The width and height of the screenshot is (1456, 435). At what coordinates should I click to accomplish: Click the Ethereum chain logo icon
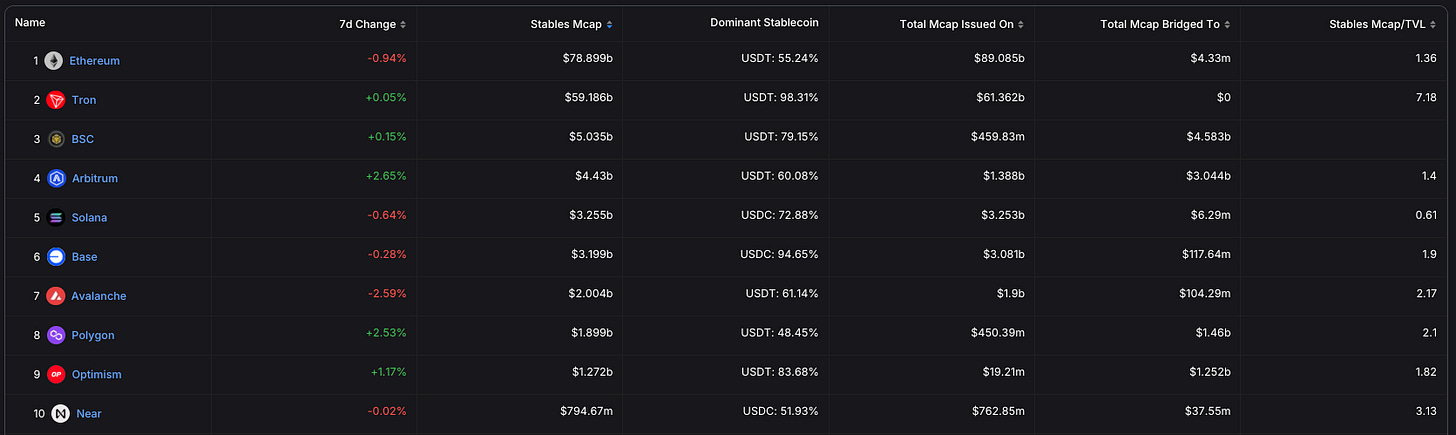click(x=54, y=61)
